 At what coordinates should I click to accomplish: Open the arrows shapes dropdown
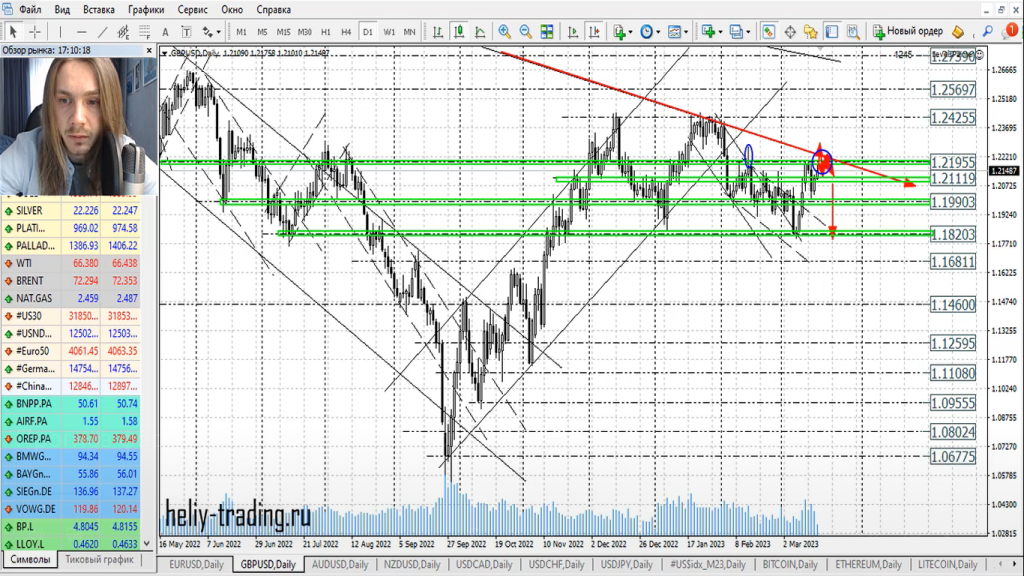coord(212,32)
